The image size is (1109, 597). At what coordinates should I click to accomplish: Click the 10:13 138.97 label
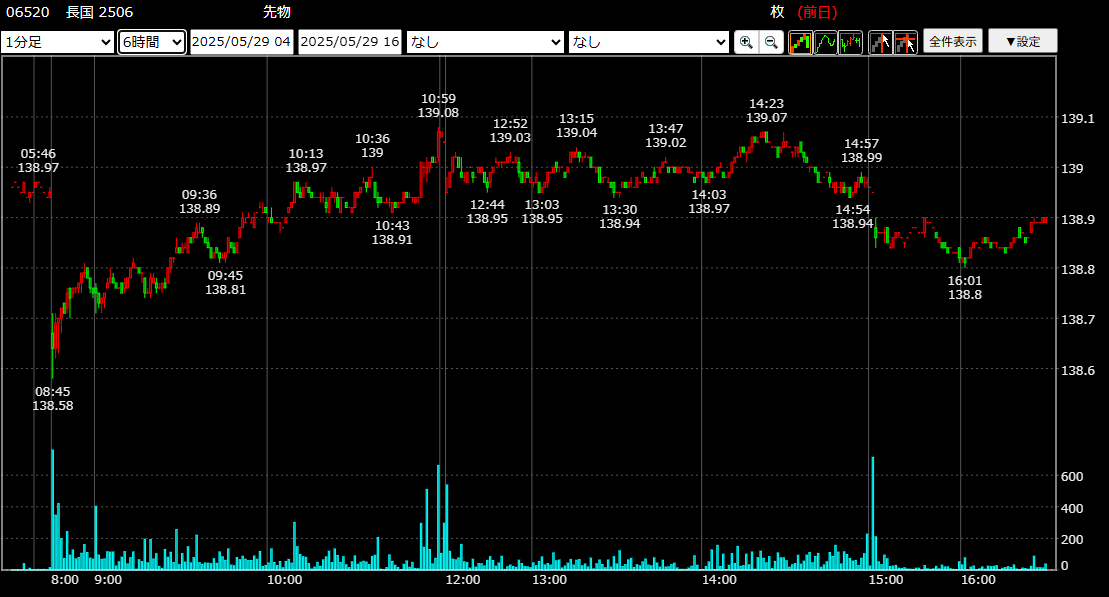click(x=306, y=161)
